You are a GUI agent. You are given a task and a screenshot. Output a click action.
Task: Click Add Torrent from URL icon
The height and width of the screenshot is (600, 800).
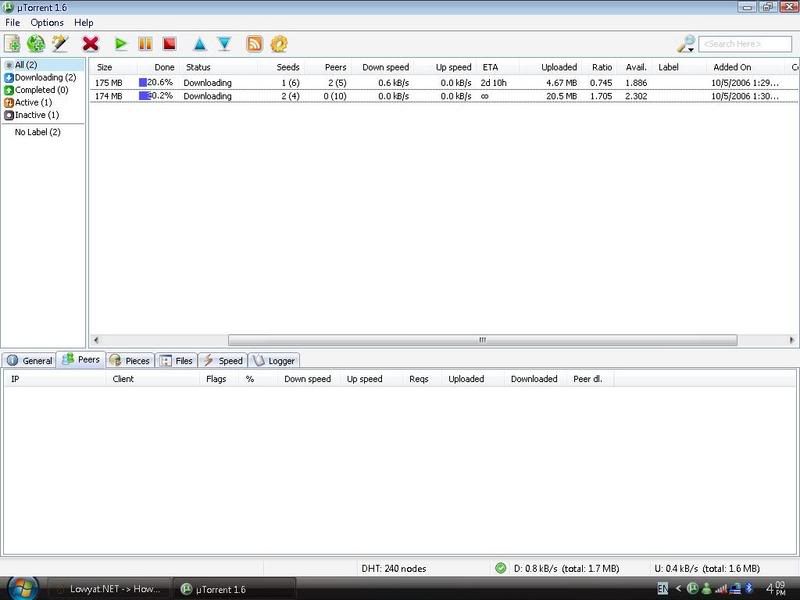[x=36, y=44]
